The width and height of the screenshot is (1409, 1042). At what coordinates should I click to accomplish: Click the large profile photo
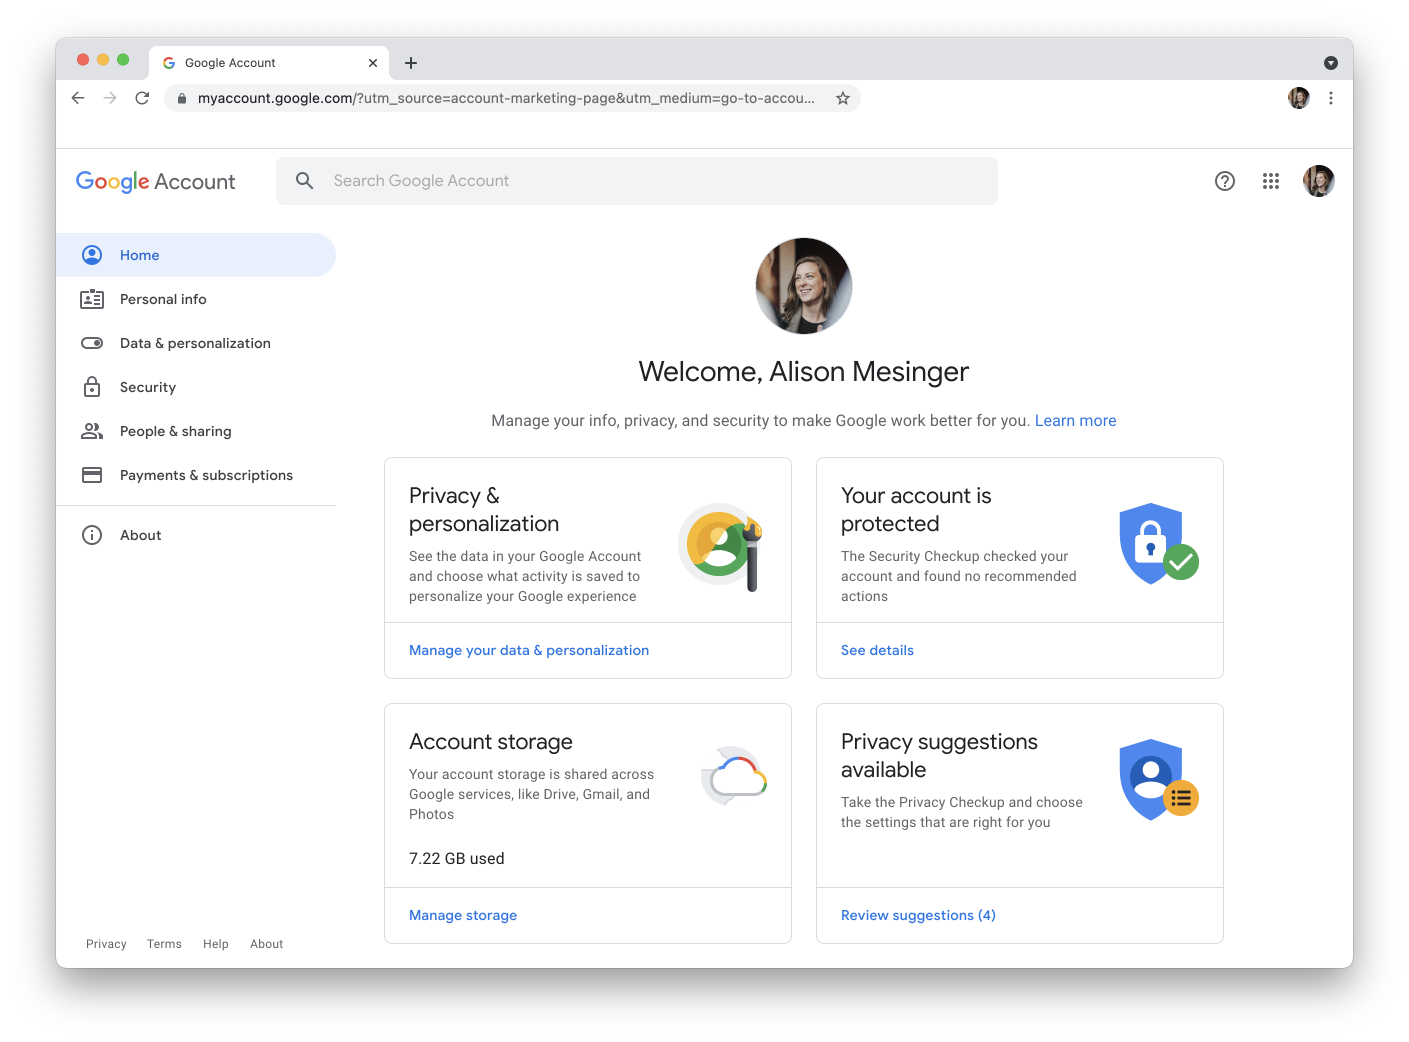point(804,286)
